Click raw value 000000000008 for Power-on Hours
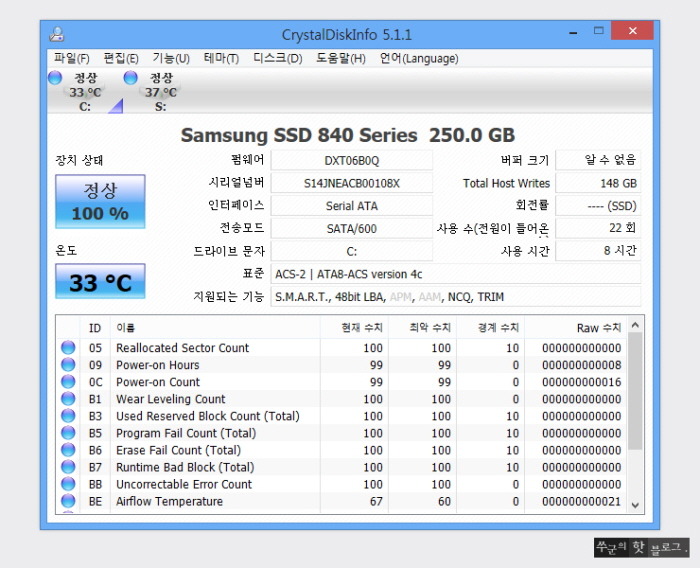Viewport: 700px width, 568px height. click(581, 365)
